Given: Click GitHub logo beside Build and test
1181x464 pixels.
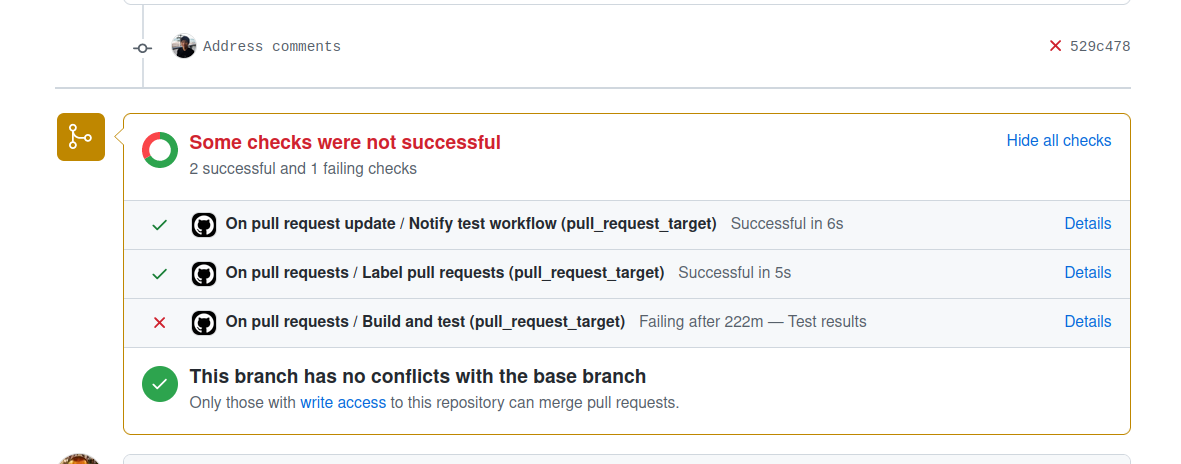Looking at the screenshot, I should tap(204, 323).
